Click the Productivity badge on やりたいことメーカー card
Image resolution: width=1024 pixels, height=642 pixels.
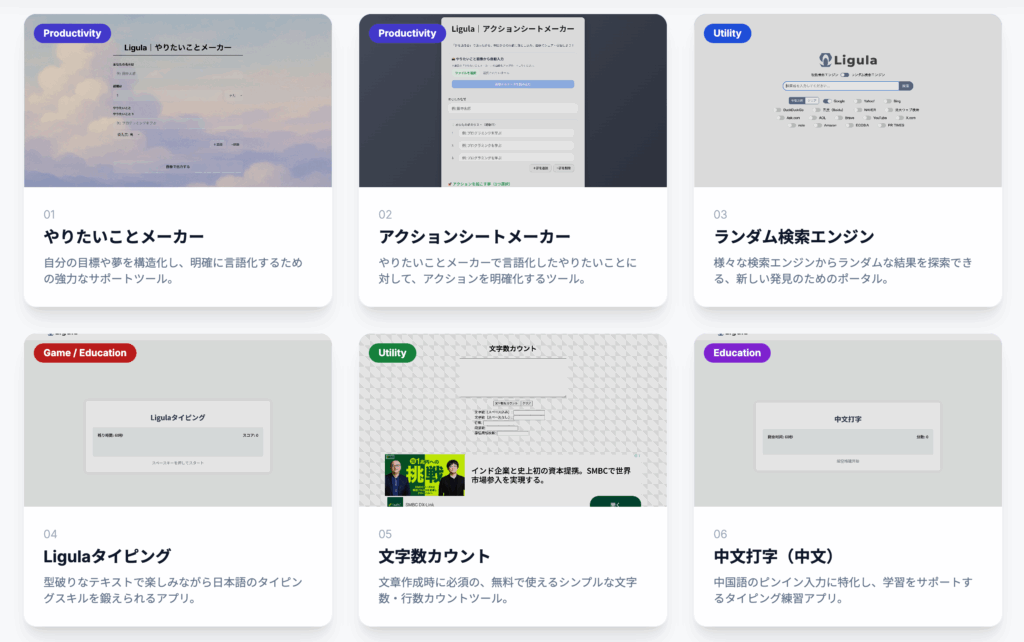[x=72, y=33]
